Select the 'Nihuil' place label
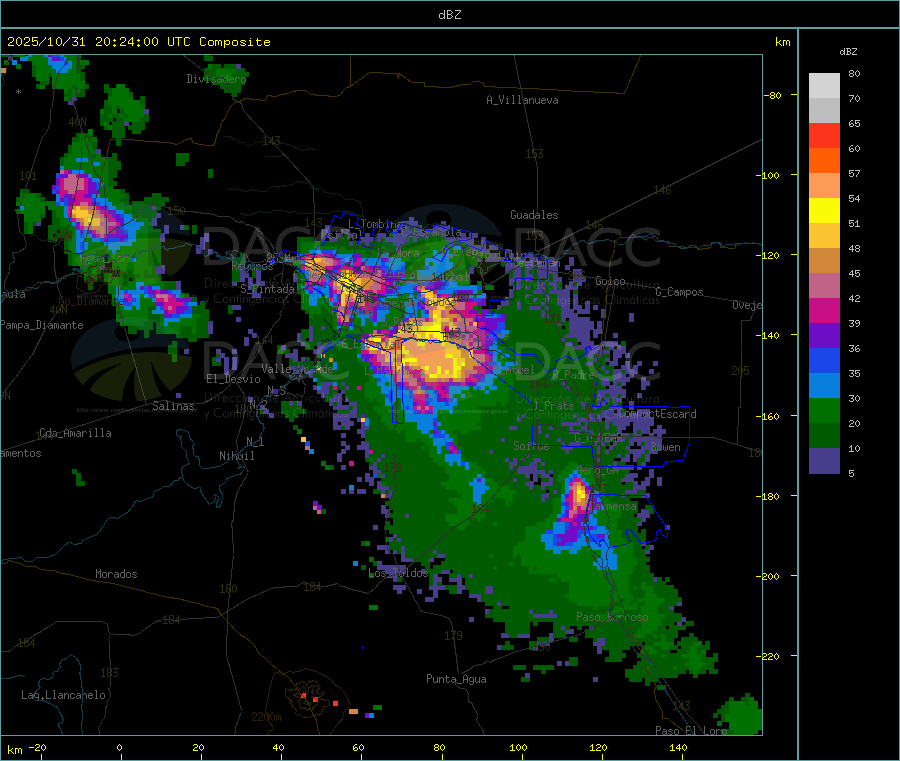This screenshot has width=900, height=761. tap(236, 456)
